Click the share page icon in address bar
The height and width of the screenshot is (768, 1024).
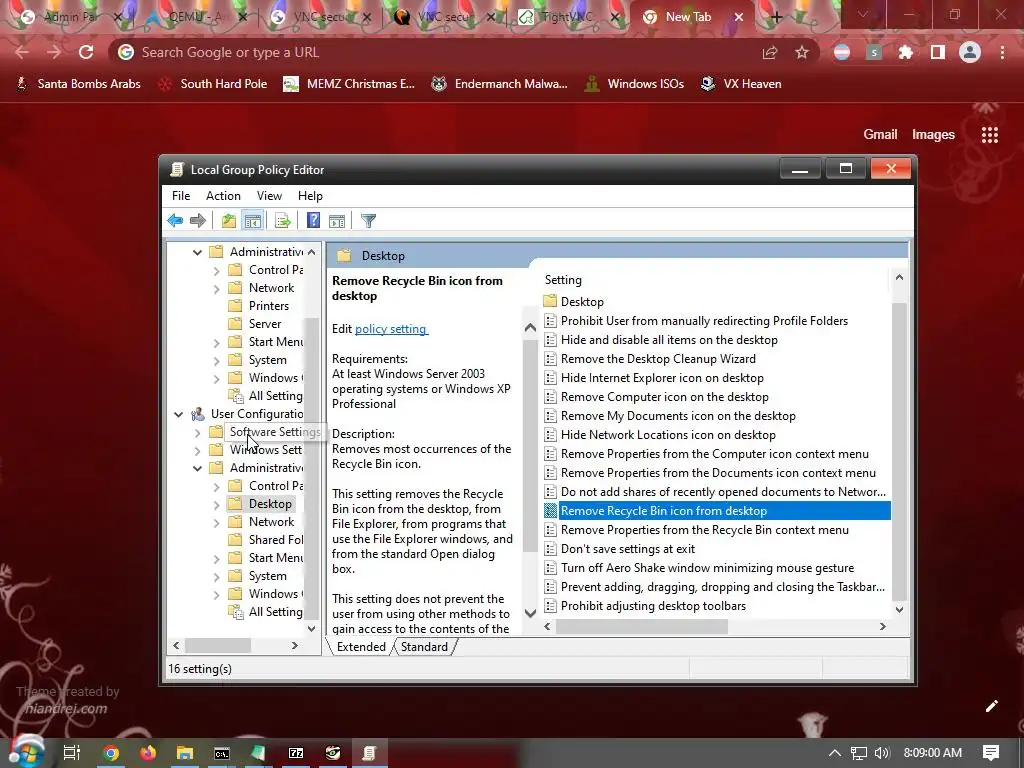pyautogui.click(x=770, y=52)
